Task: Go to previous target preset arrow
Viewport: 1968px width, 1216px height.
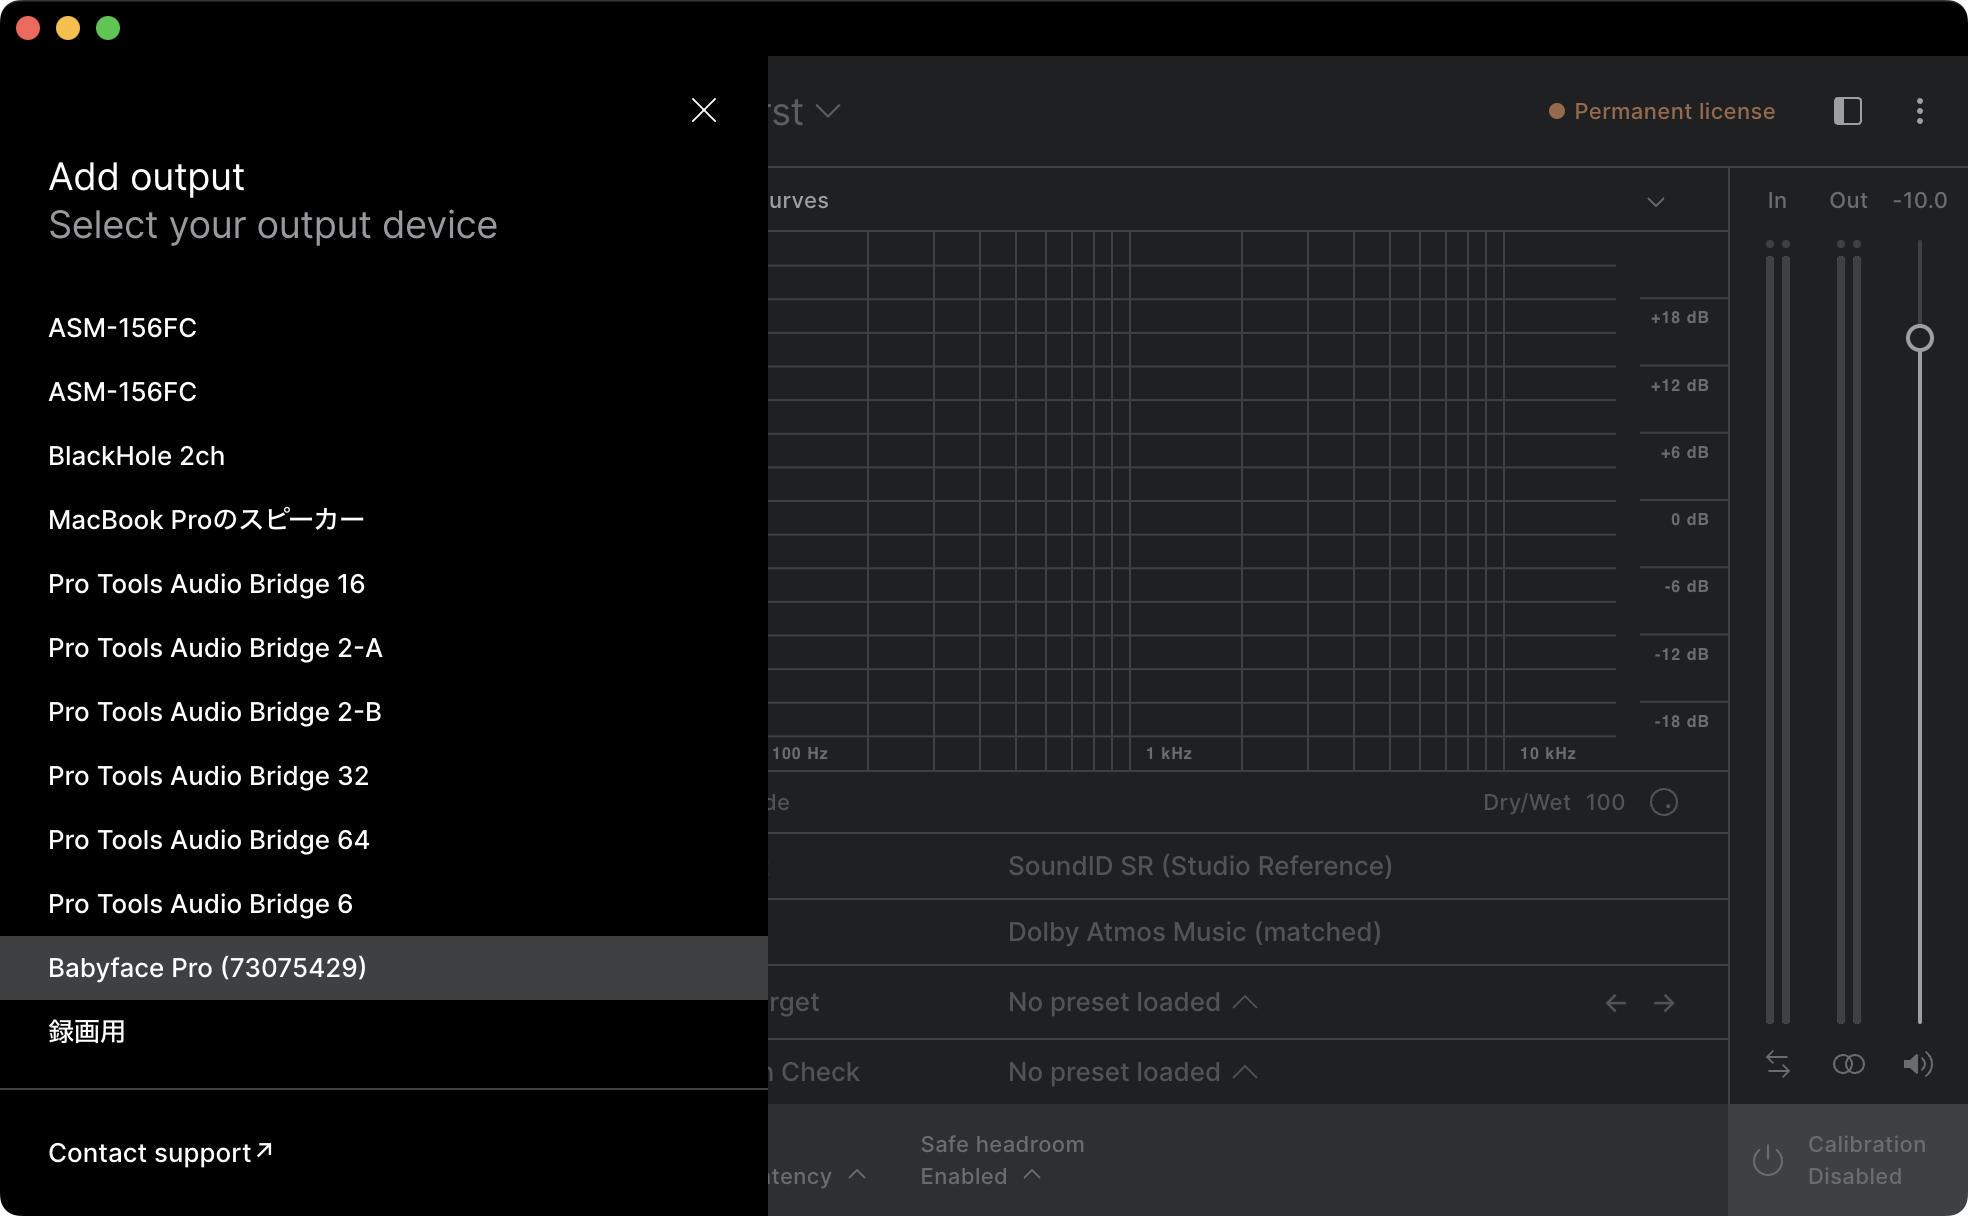Action: (x=1615, y=1003)
